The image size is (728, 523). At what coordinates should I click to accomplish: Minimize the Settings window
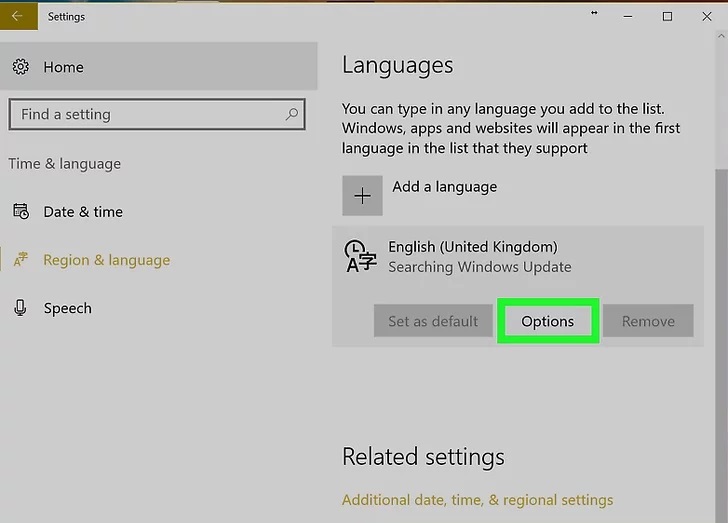(628, 17)
